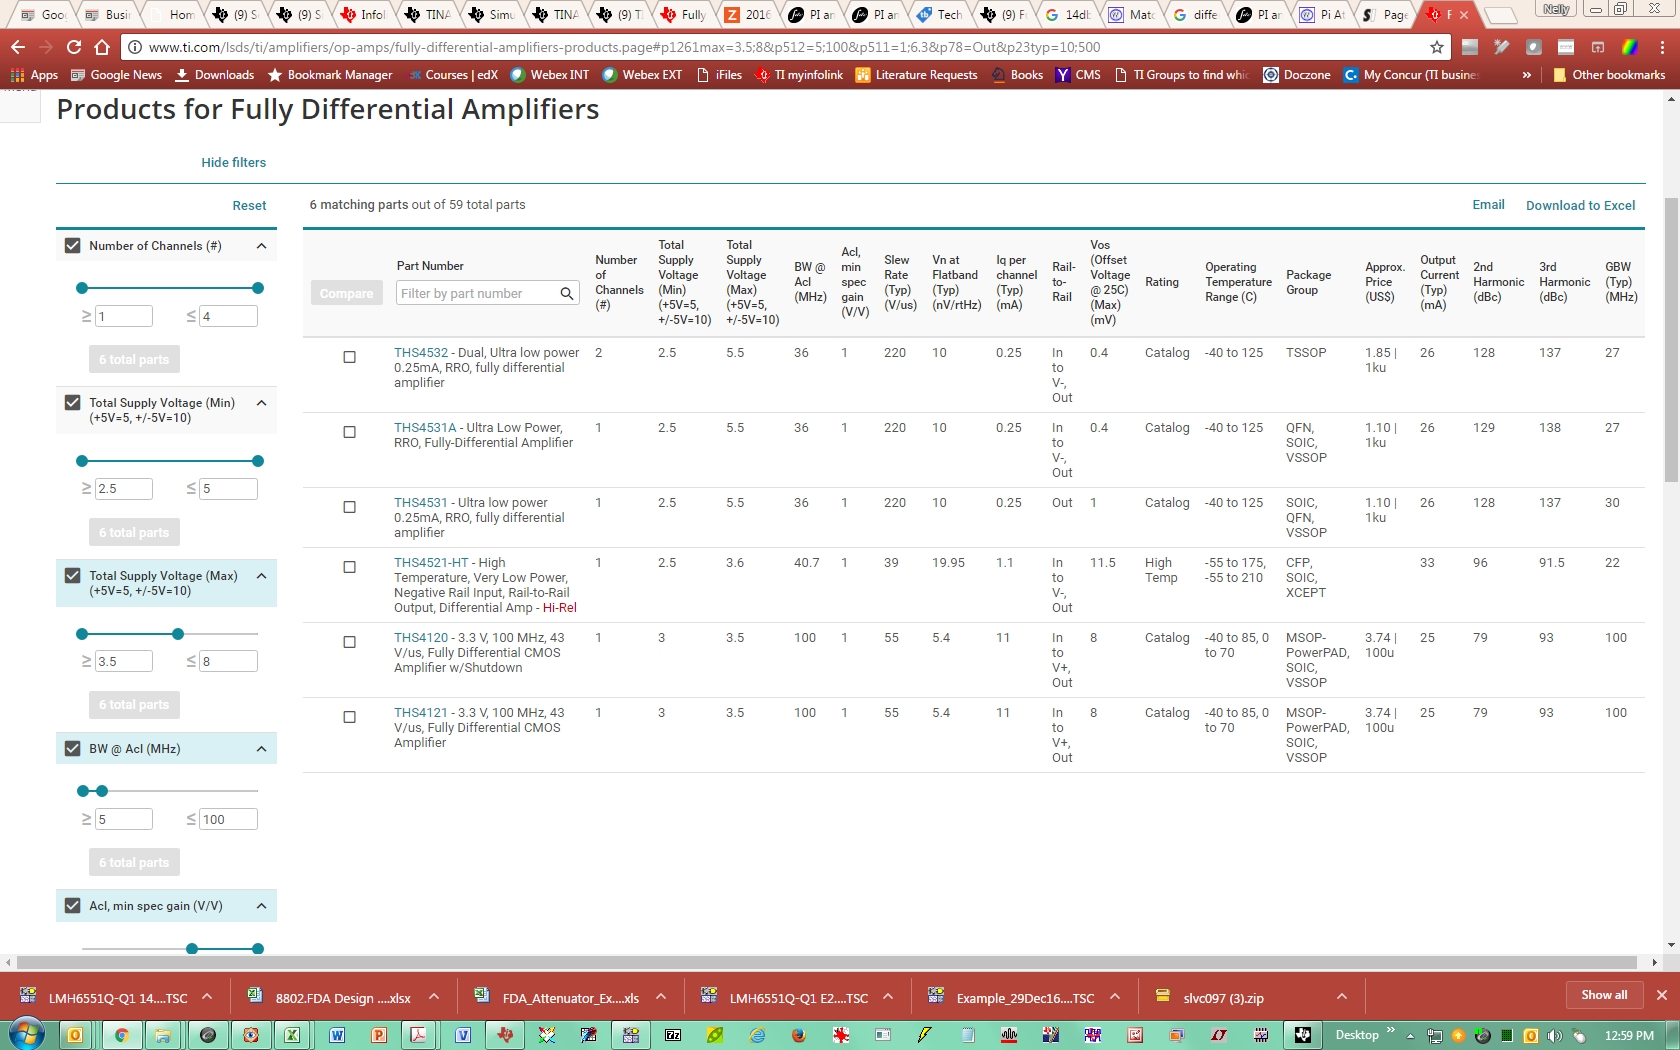Open the Downloads bookmark

(x=214, y=75)
